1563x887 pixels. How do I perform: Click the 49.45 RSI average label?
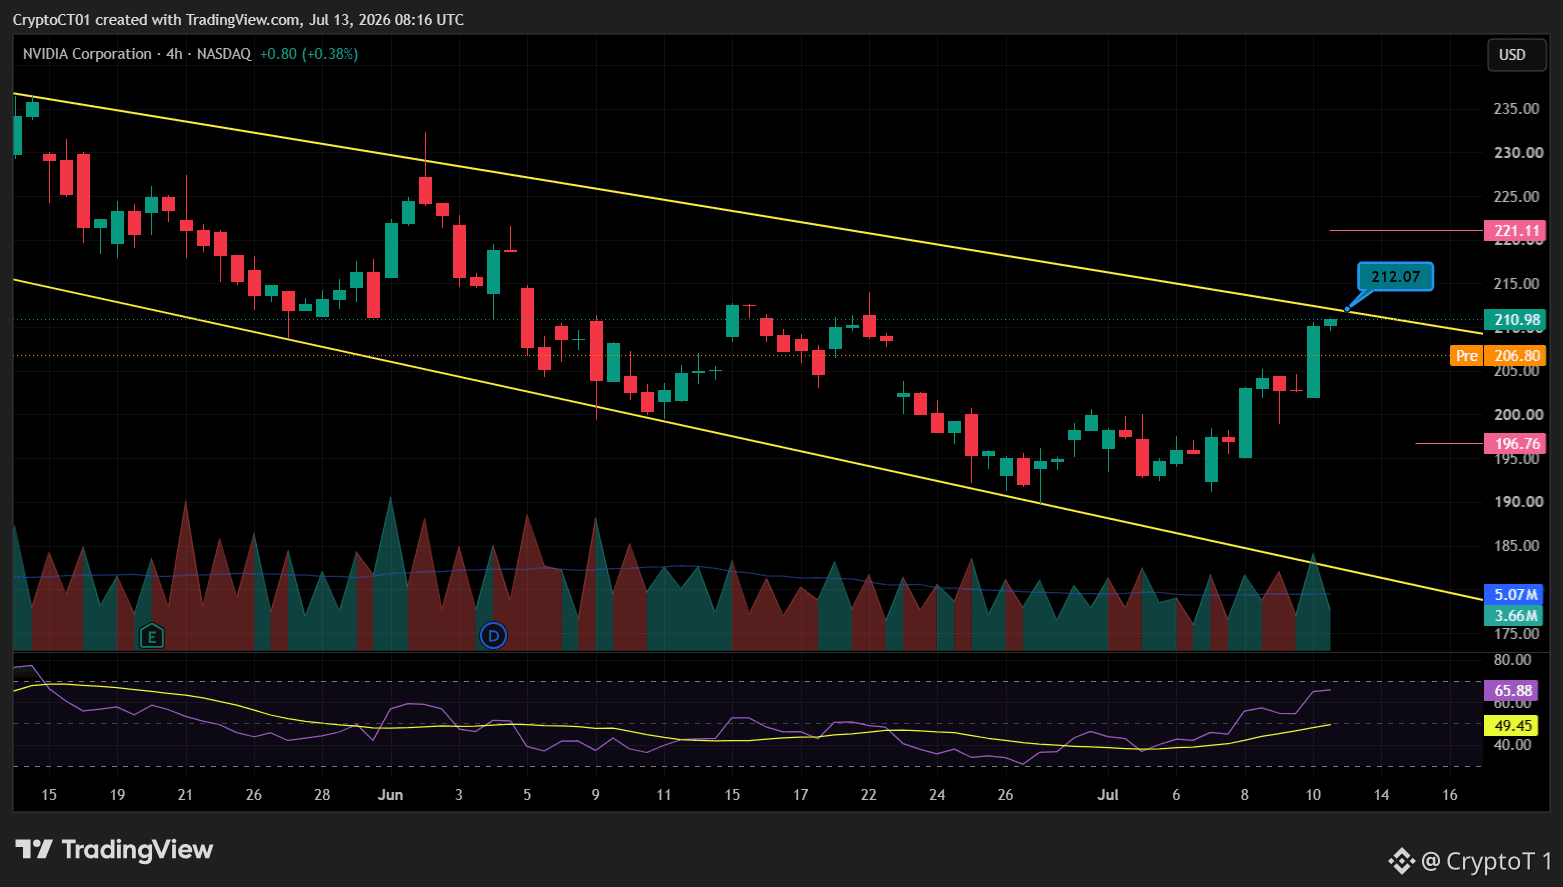[x=1513, y=726]
